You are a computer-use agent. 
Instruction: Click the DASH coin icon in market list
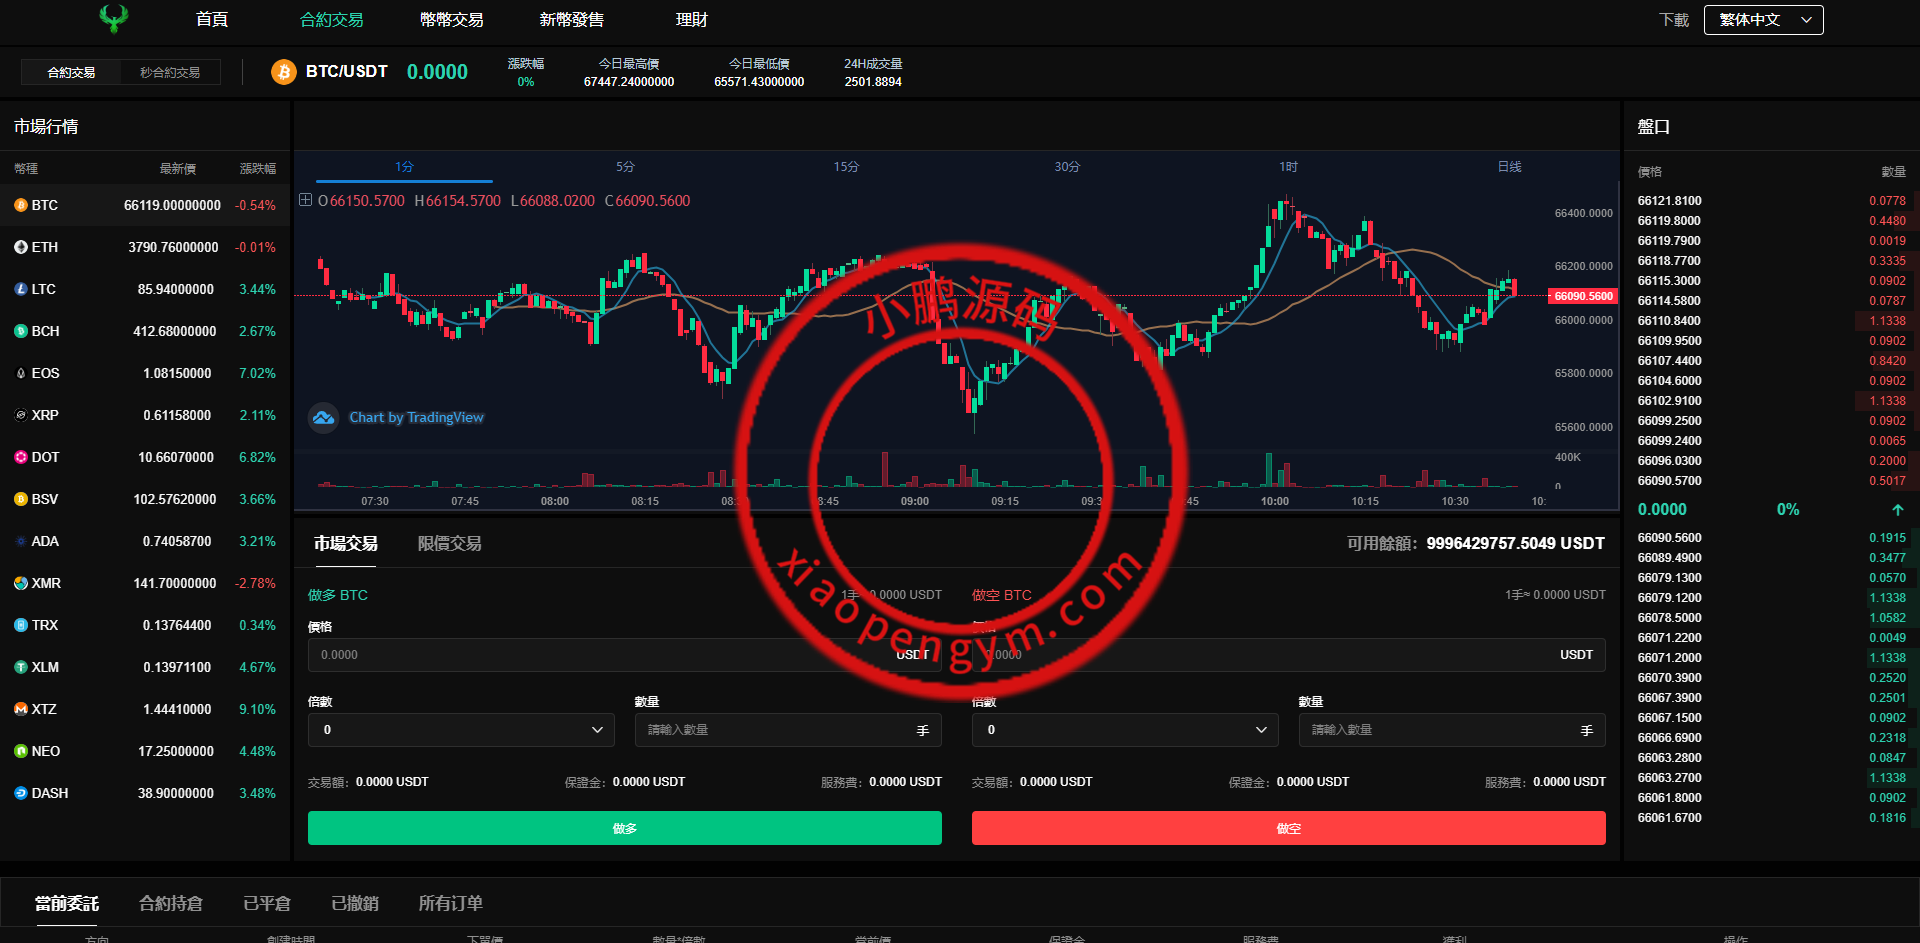tap(20, 793)
